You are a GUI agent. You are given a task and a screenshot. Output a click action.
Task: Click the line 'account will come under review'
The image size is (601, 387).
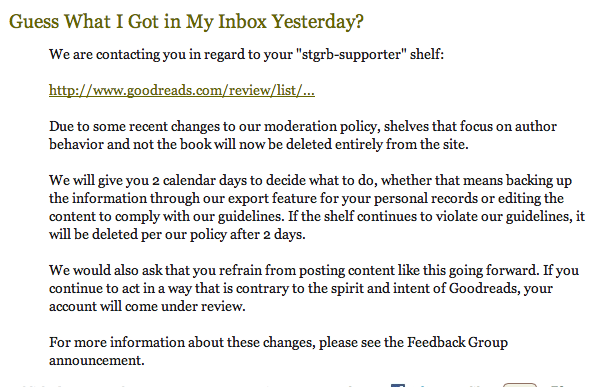coord(147,306)
